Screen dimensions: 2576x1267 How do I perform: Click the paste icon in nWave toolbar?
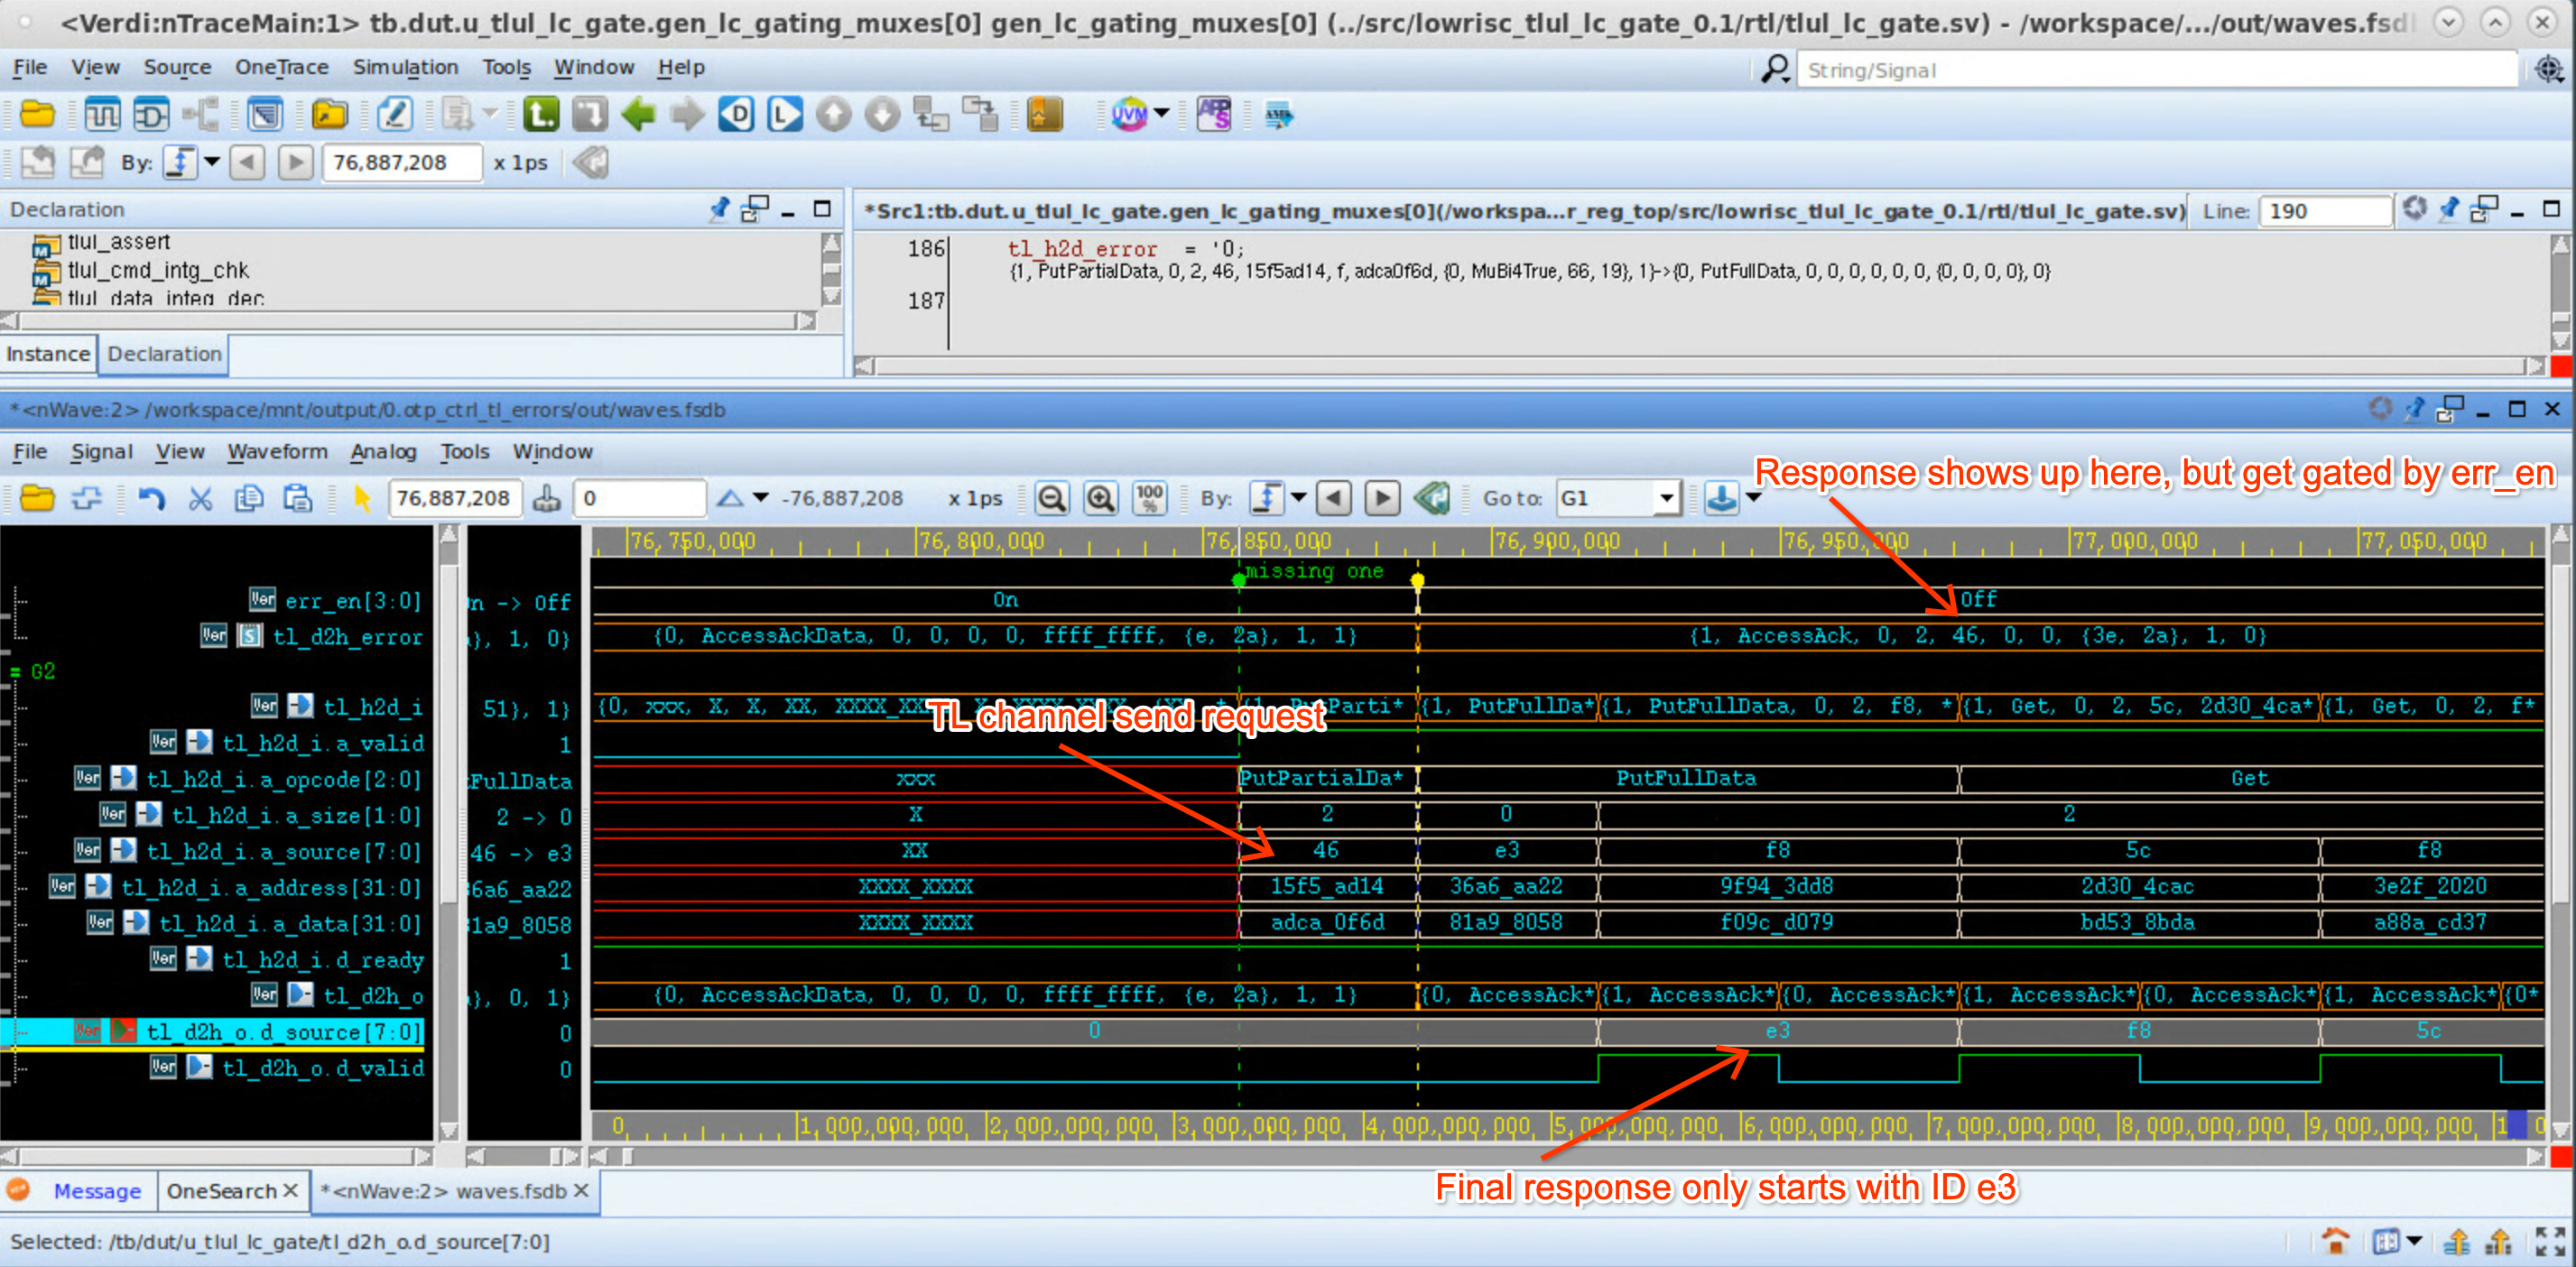coord(297,498)
